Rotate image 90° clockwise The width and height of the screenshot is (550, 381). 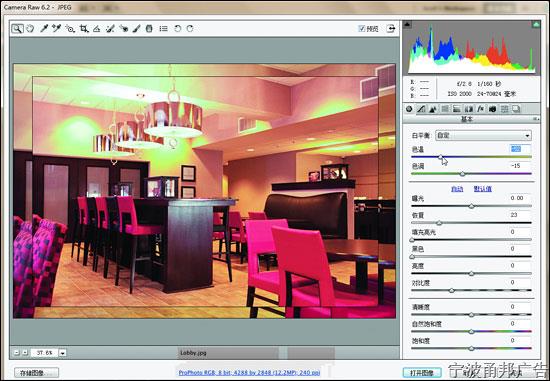190,28
